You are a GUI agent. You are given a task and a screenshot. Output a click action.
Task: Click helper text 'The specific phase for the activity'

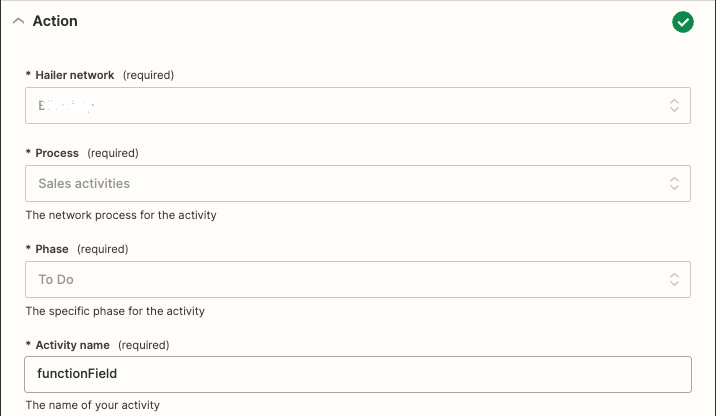point(115,311)
